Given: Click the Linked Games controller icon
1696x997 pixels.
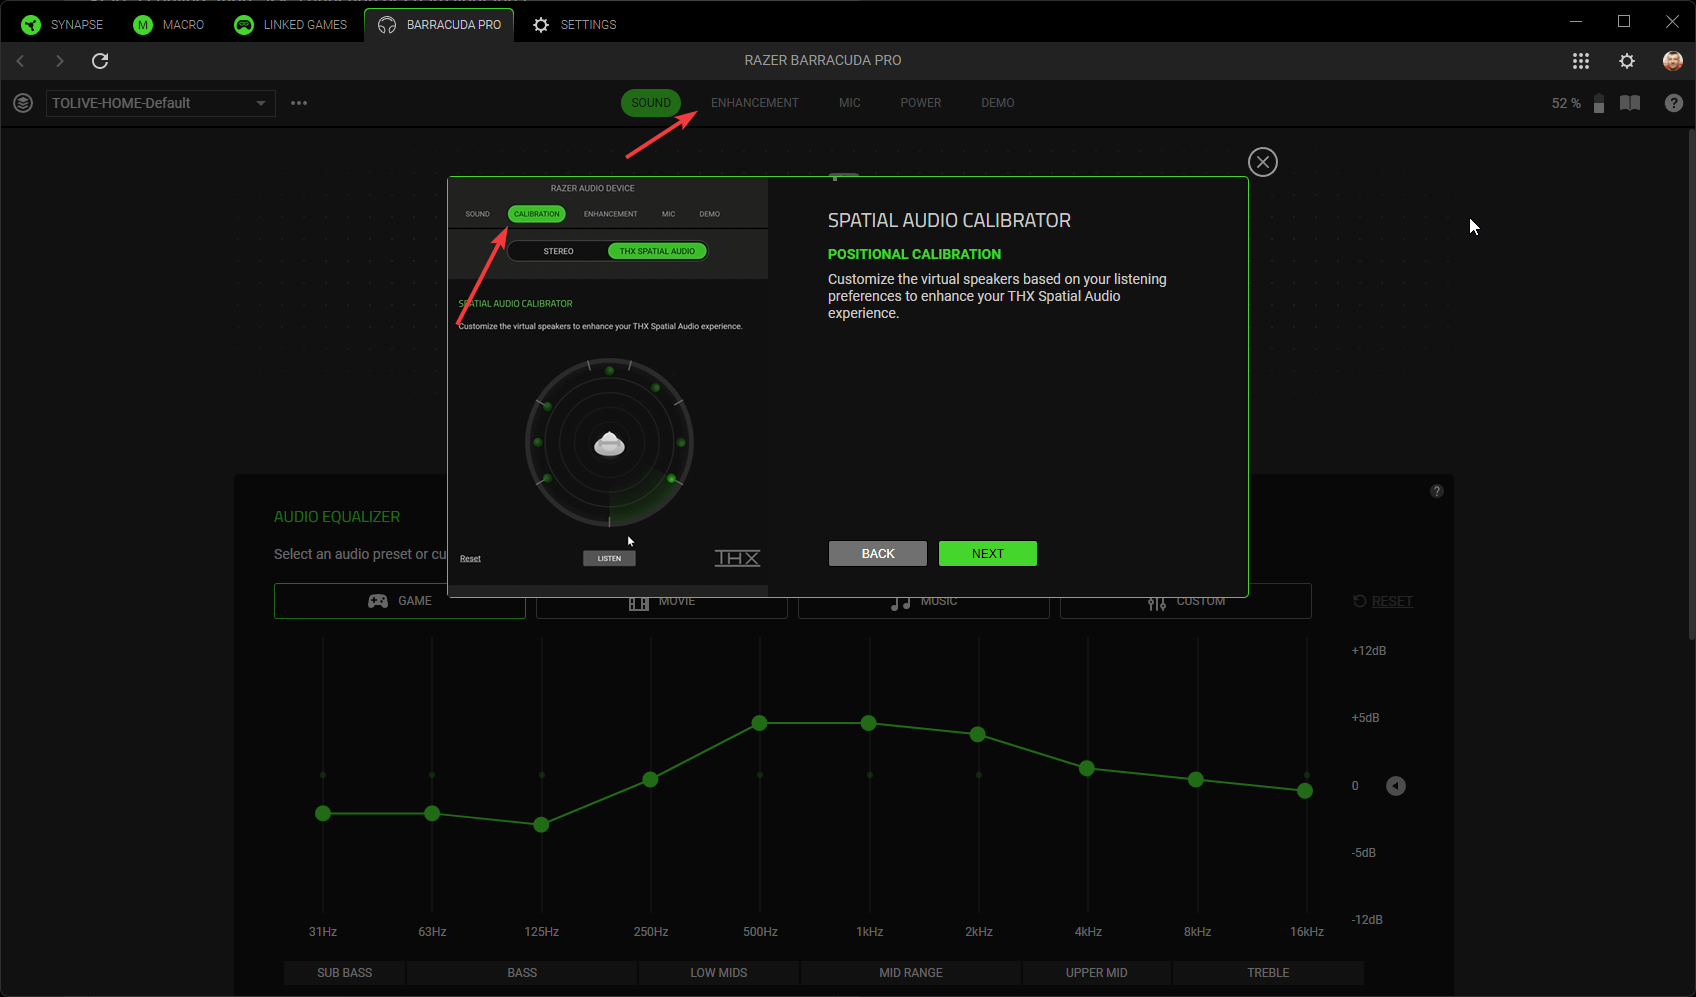Looking at the screenshot, I should pos(244,25).
